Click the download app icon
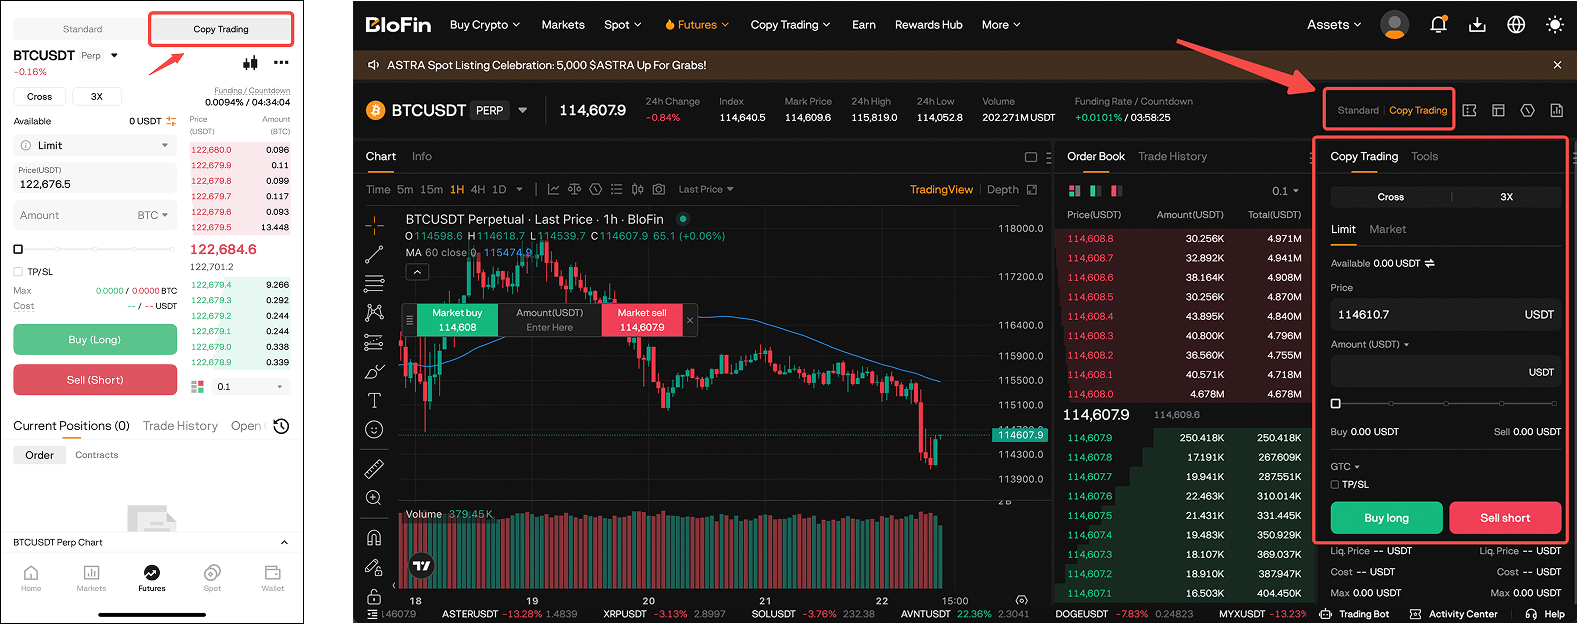This screenshot has height=624, width=1577. click(x=1477, y=25)
